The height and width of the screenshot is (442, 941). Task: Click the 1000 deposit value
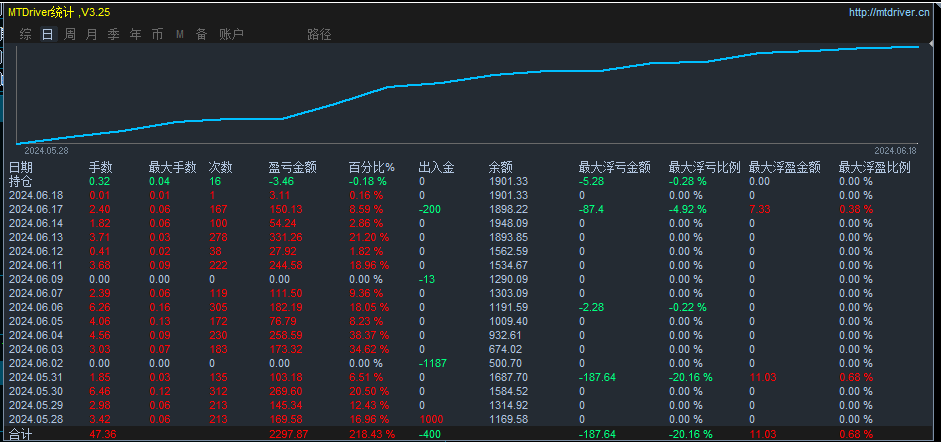tap(430, 419)
